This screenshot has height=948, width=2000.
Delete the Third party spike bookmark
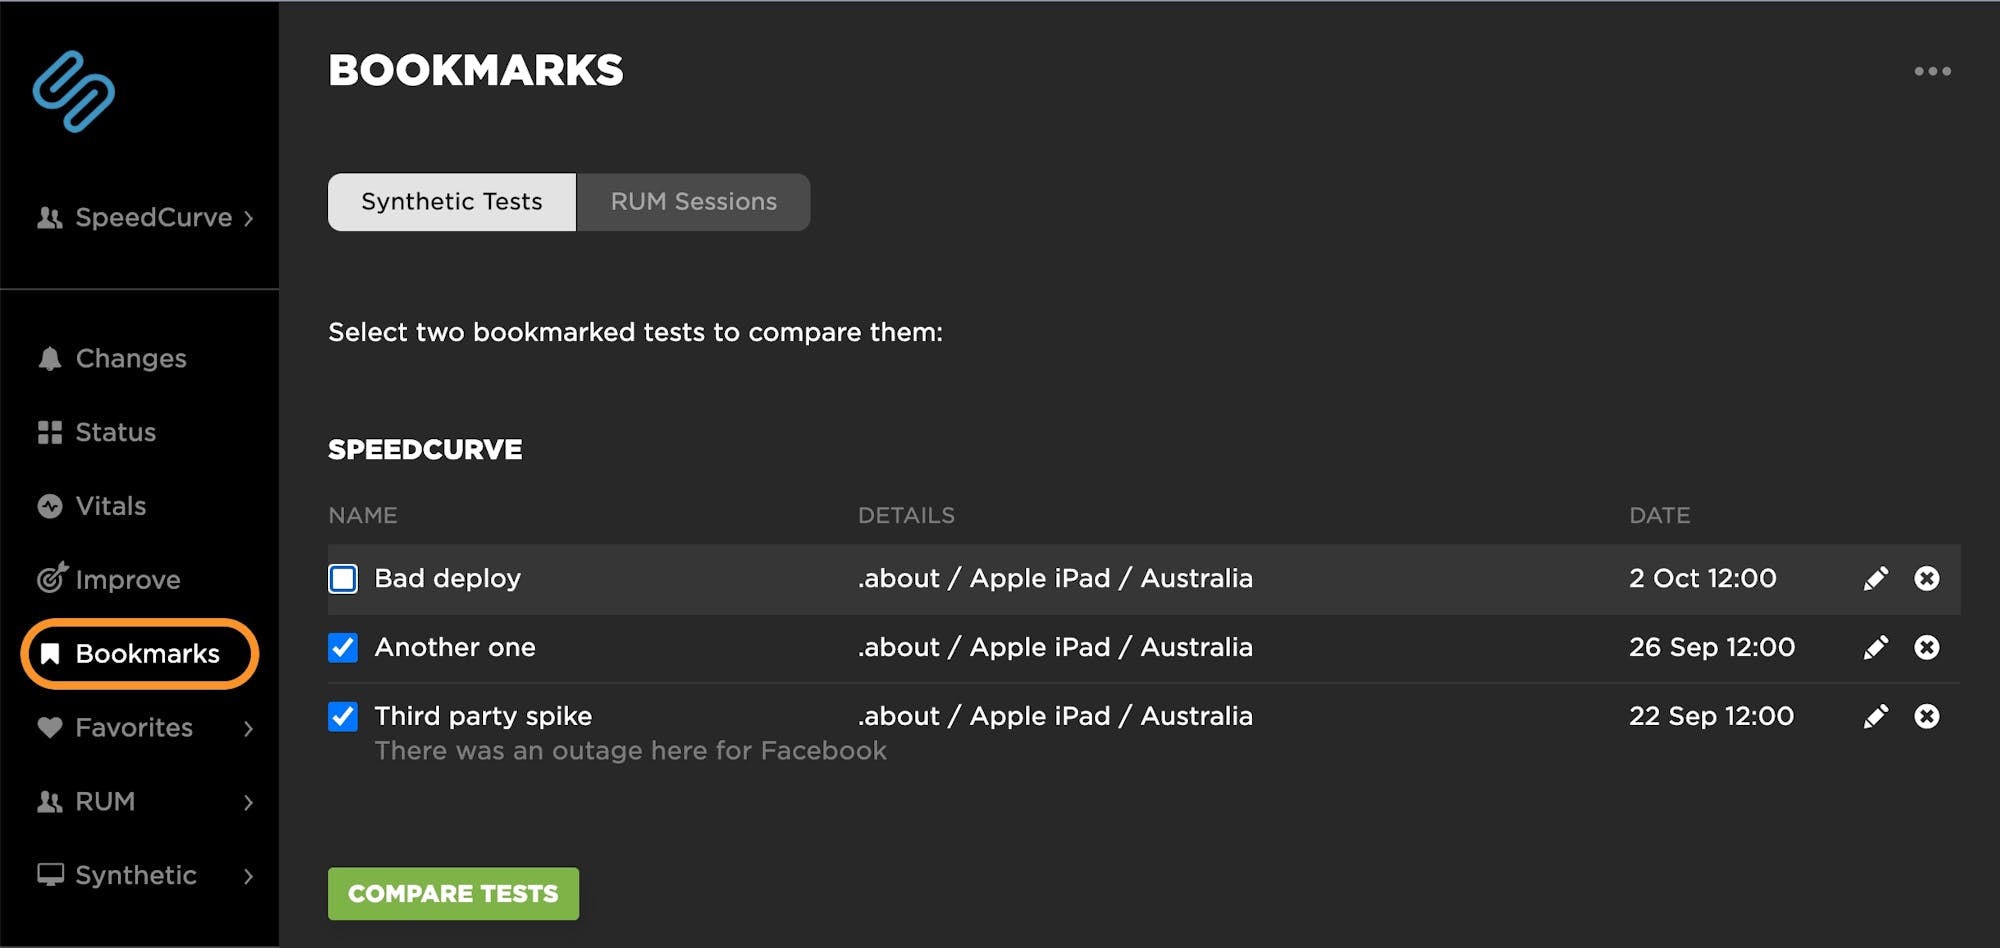[1926, 717]
